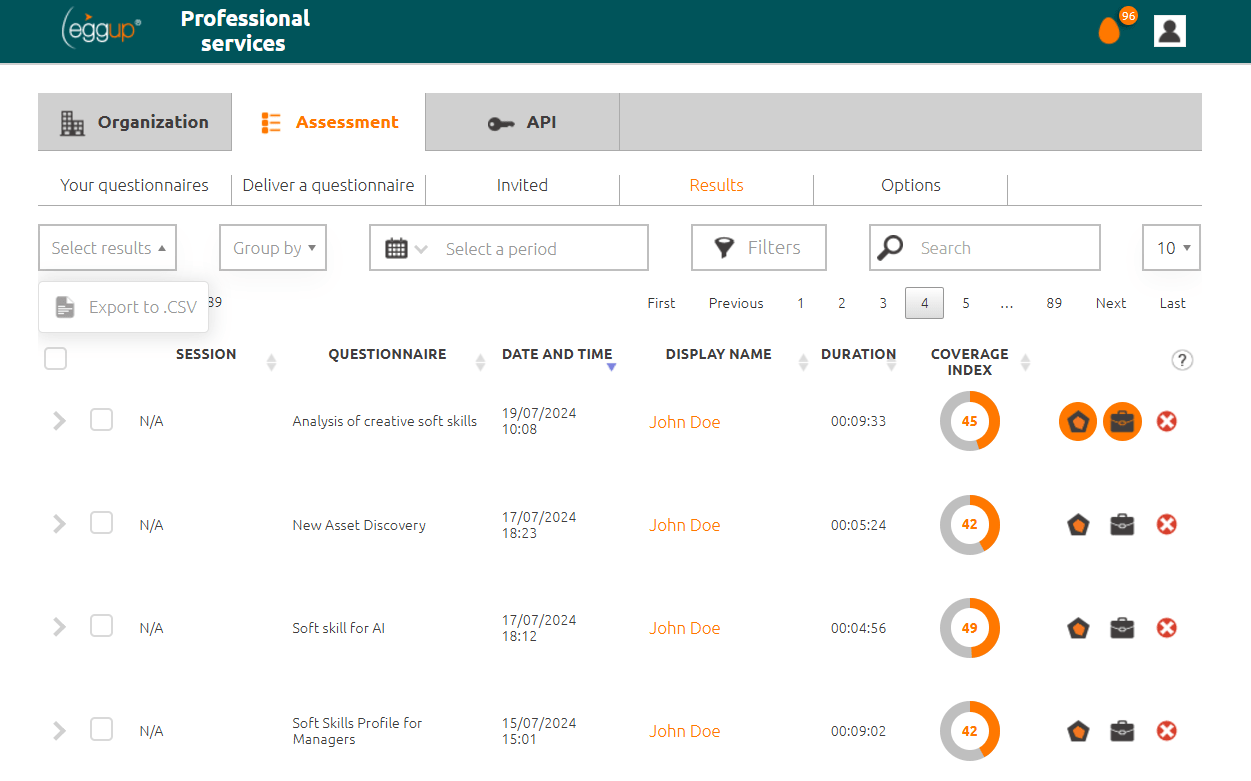The image size is (1251, 781).
Task: Sort by Coverage Index column arrows
Action: coord(1025,362)
